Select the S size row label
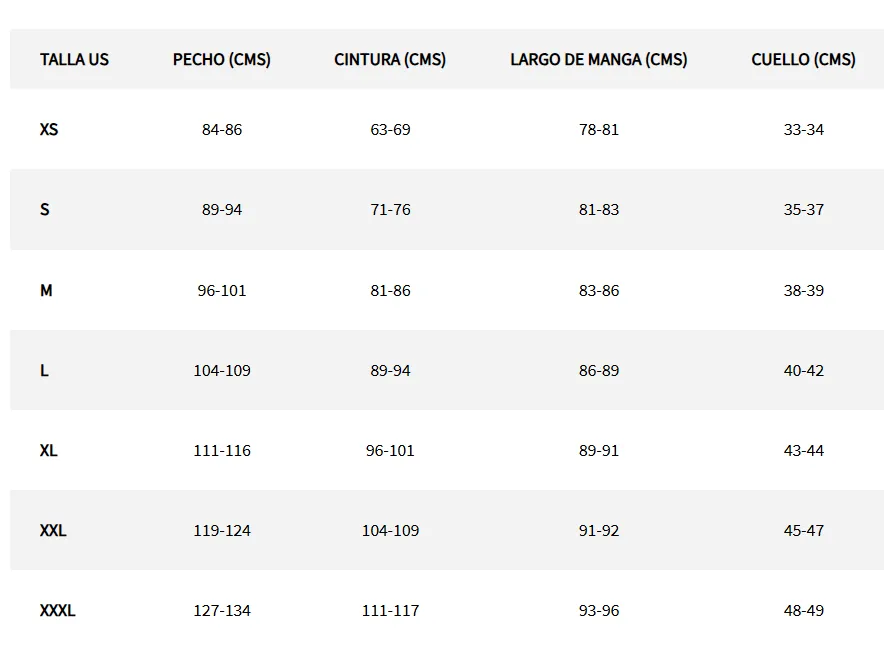 point(45,210)
